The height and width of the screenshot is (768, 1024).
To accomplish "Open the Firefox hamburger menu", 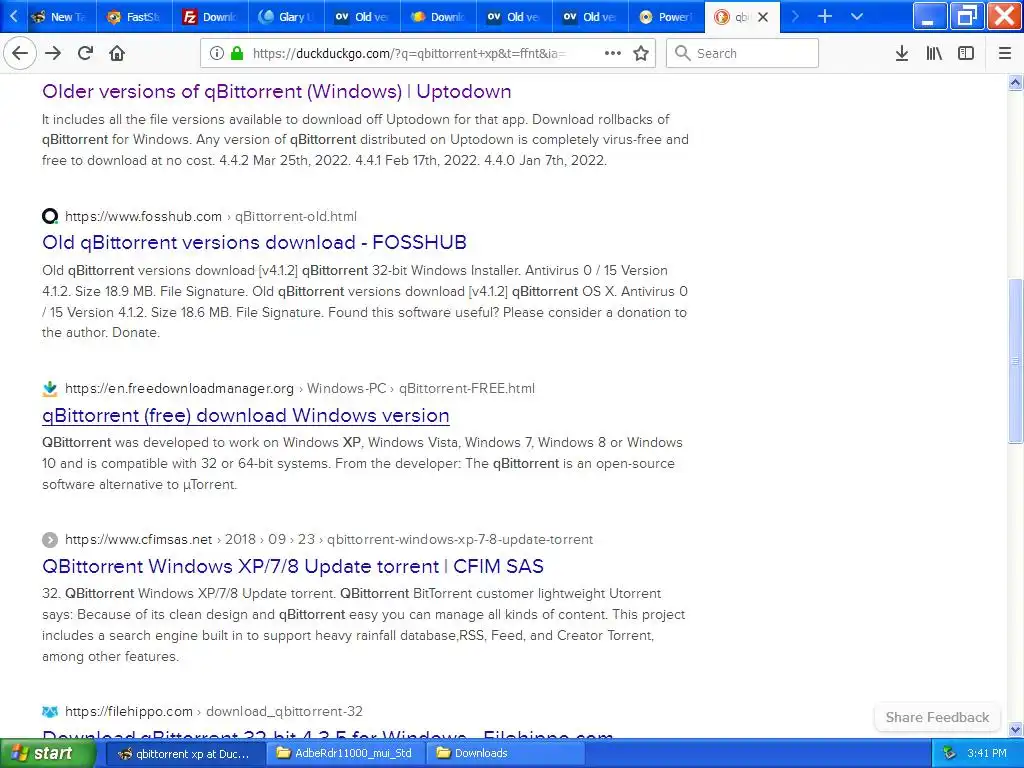I will (x=1005, y=54).
